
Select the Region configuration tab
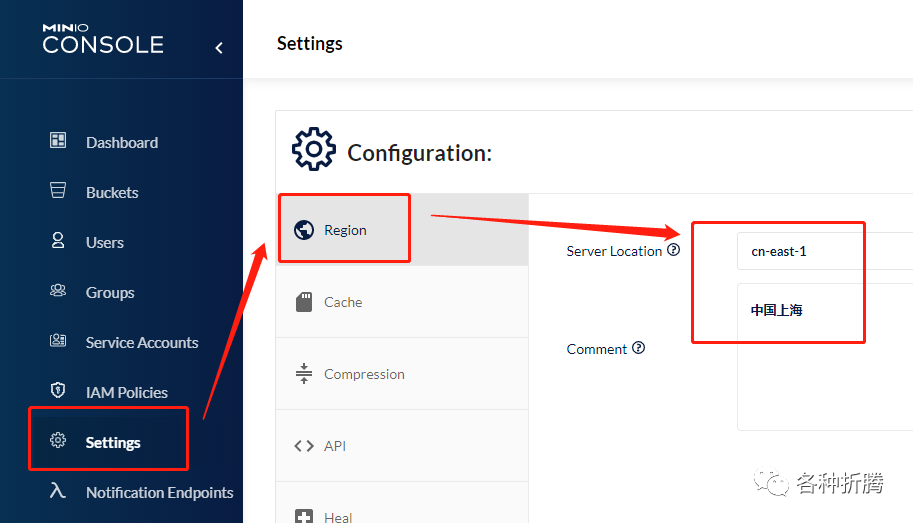point(345,230)
